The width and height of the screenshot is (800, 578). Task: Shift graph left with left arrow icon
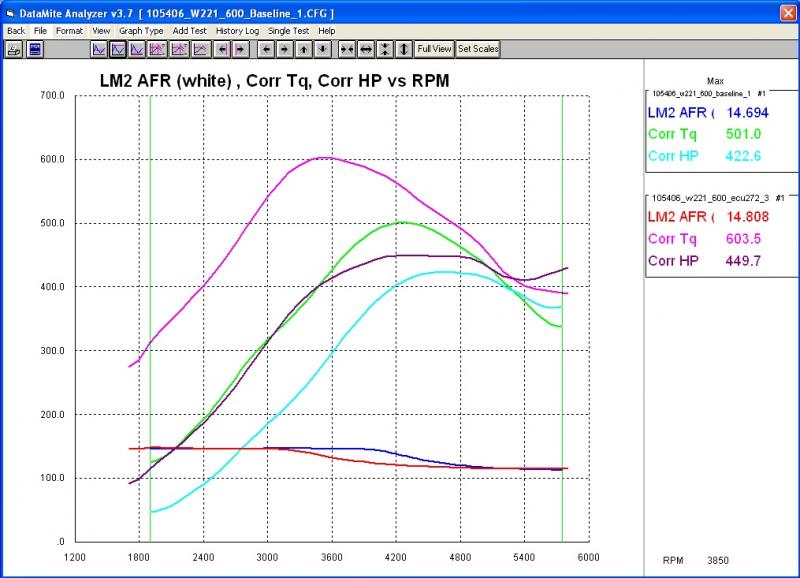(266, 49)
